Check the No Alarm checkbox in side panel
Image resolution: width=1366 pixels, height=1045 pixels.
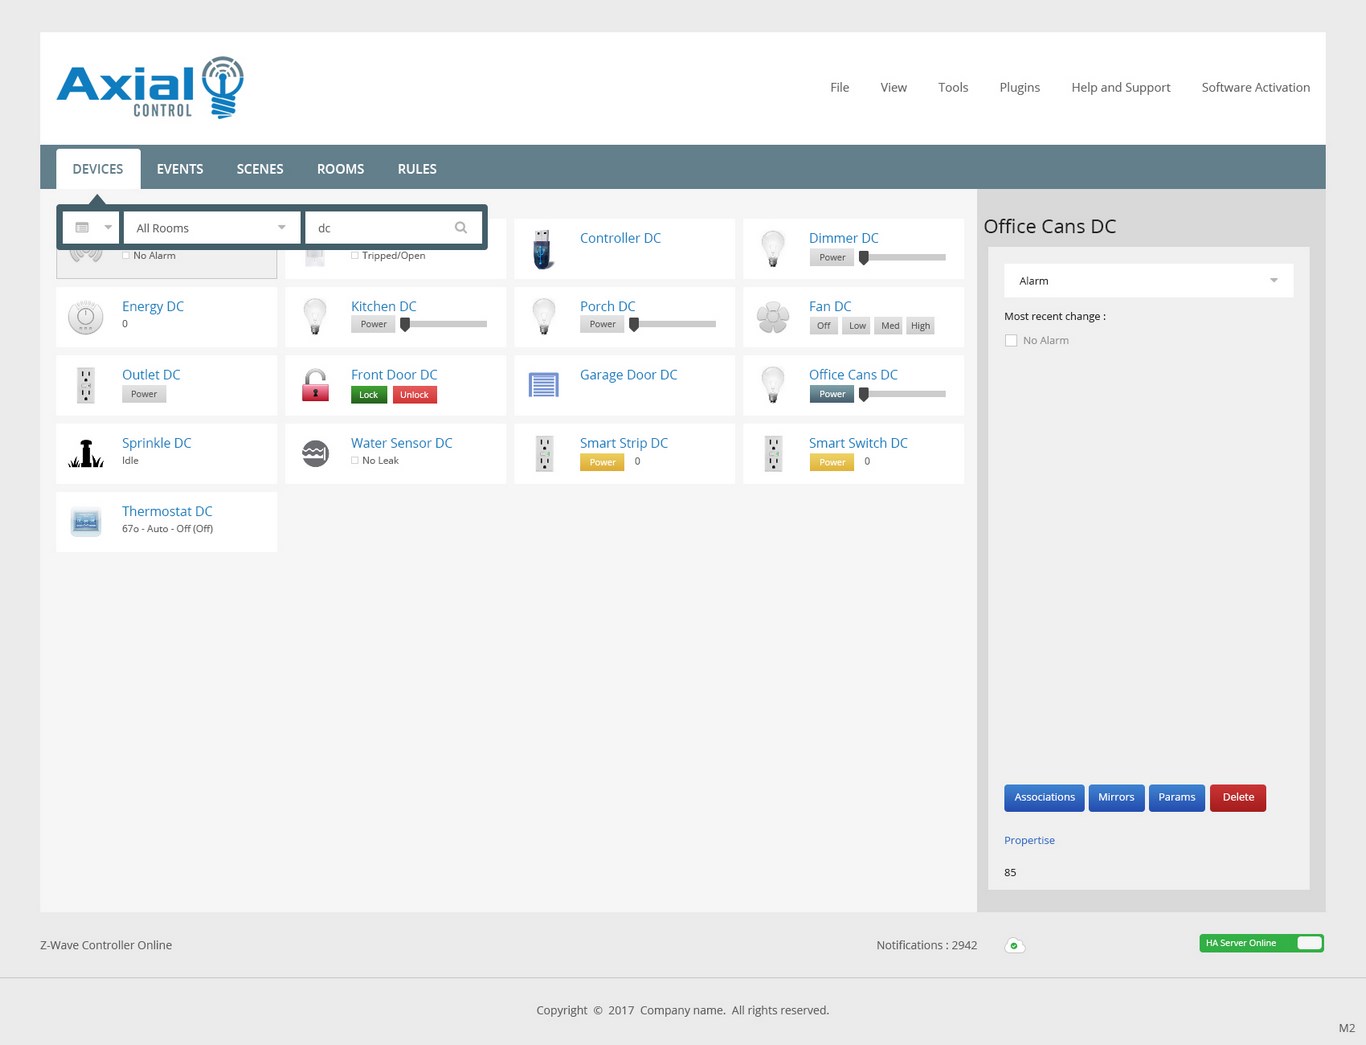(1011, 341)
